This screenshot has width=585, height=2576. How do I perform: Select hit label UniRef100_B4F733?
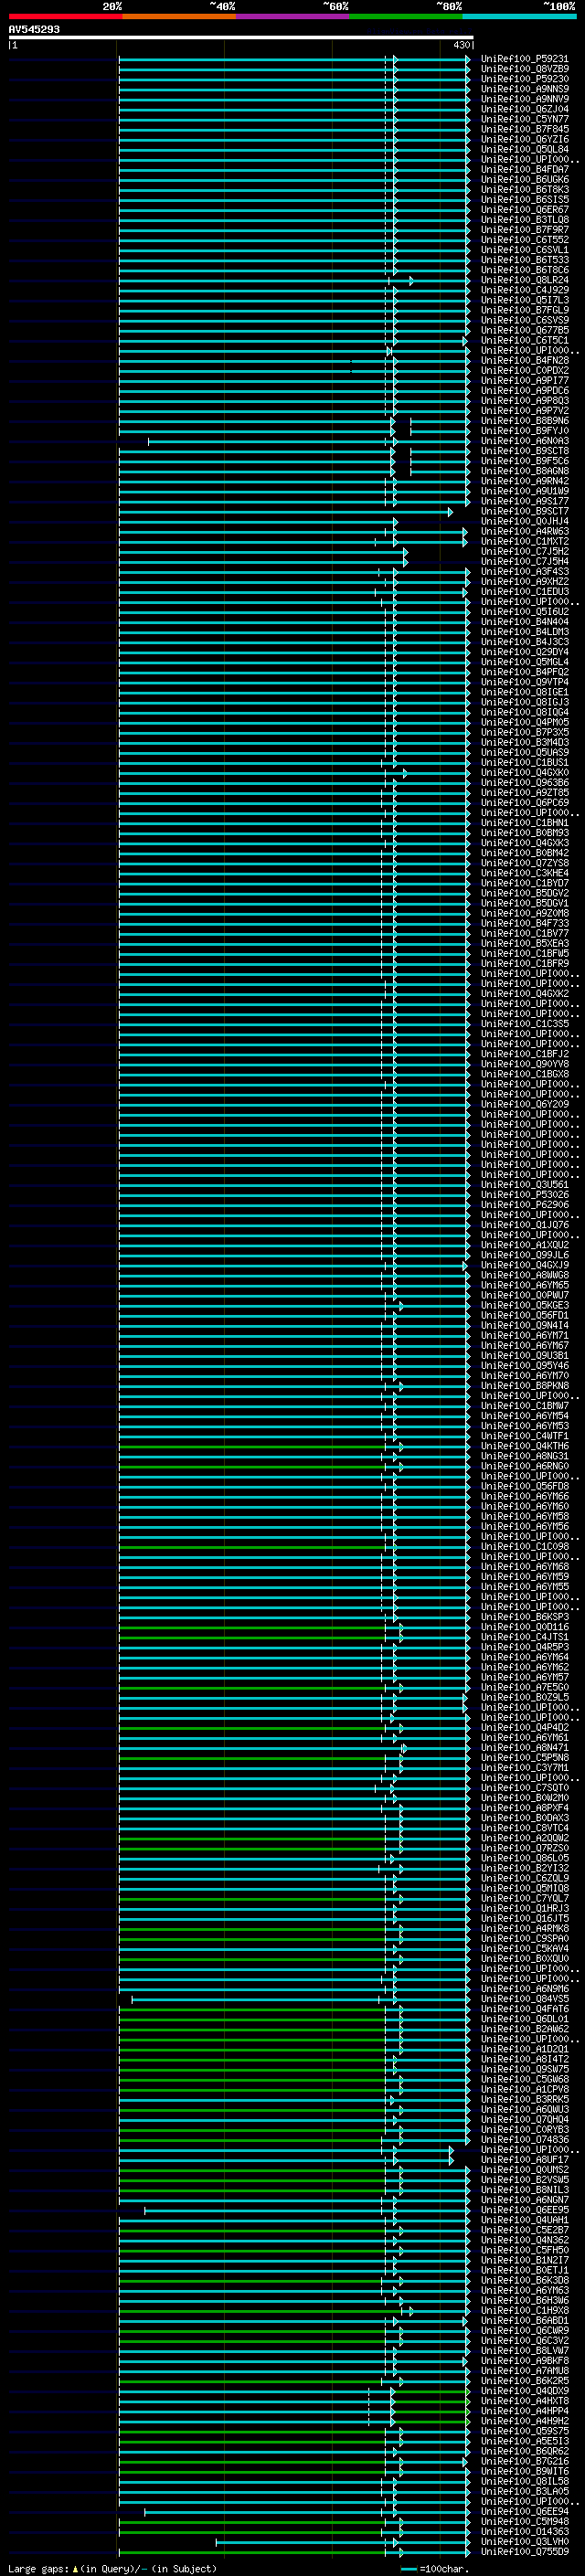click(525, 923)
